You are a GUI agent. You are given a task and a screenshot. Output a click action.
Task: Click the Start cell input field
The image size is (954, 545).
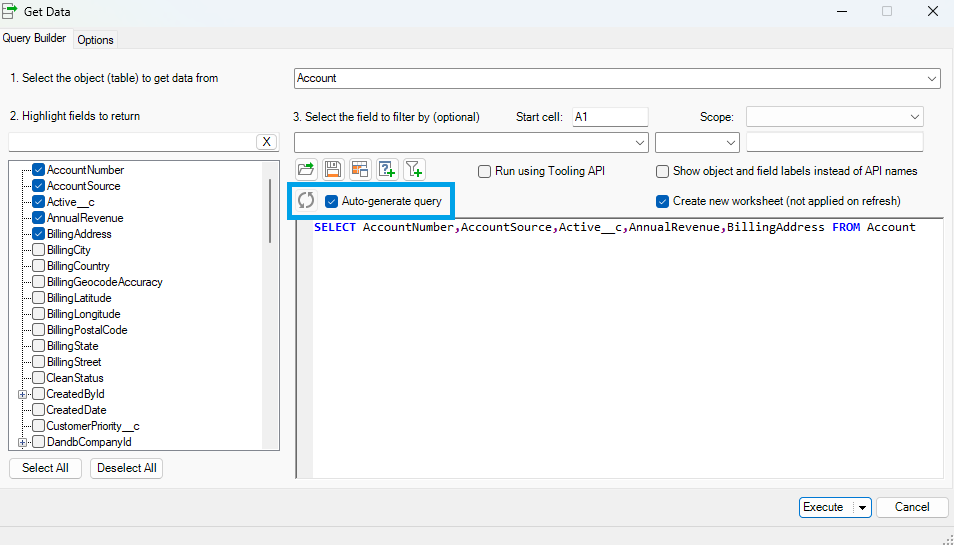(x=610, y=117)
